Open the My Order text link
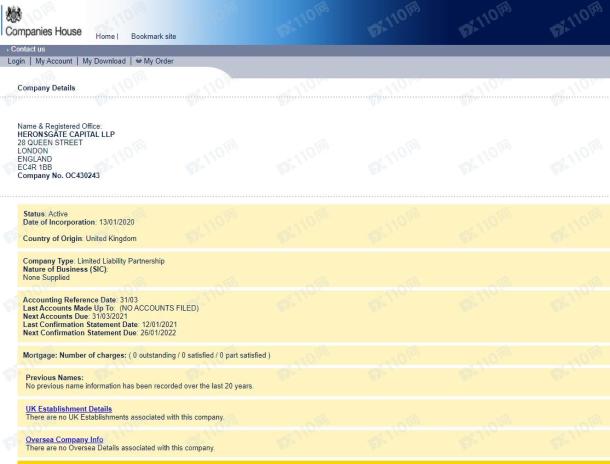Viewport: 610px width, 464px height. coord(158,61)
